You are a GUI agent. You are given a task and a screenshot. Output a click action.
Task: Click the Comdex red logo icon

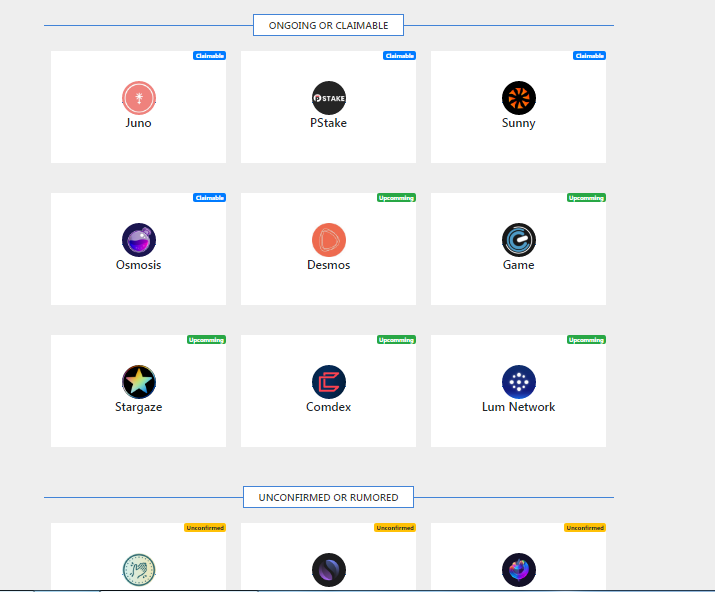(329, 382)
